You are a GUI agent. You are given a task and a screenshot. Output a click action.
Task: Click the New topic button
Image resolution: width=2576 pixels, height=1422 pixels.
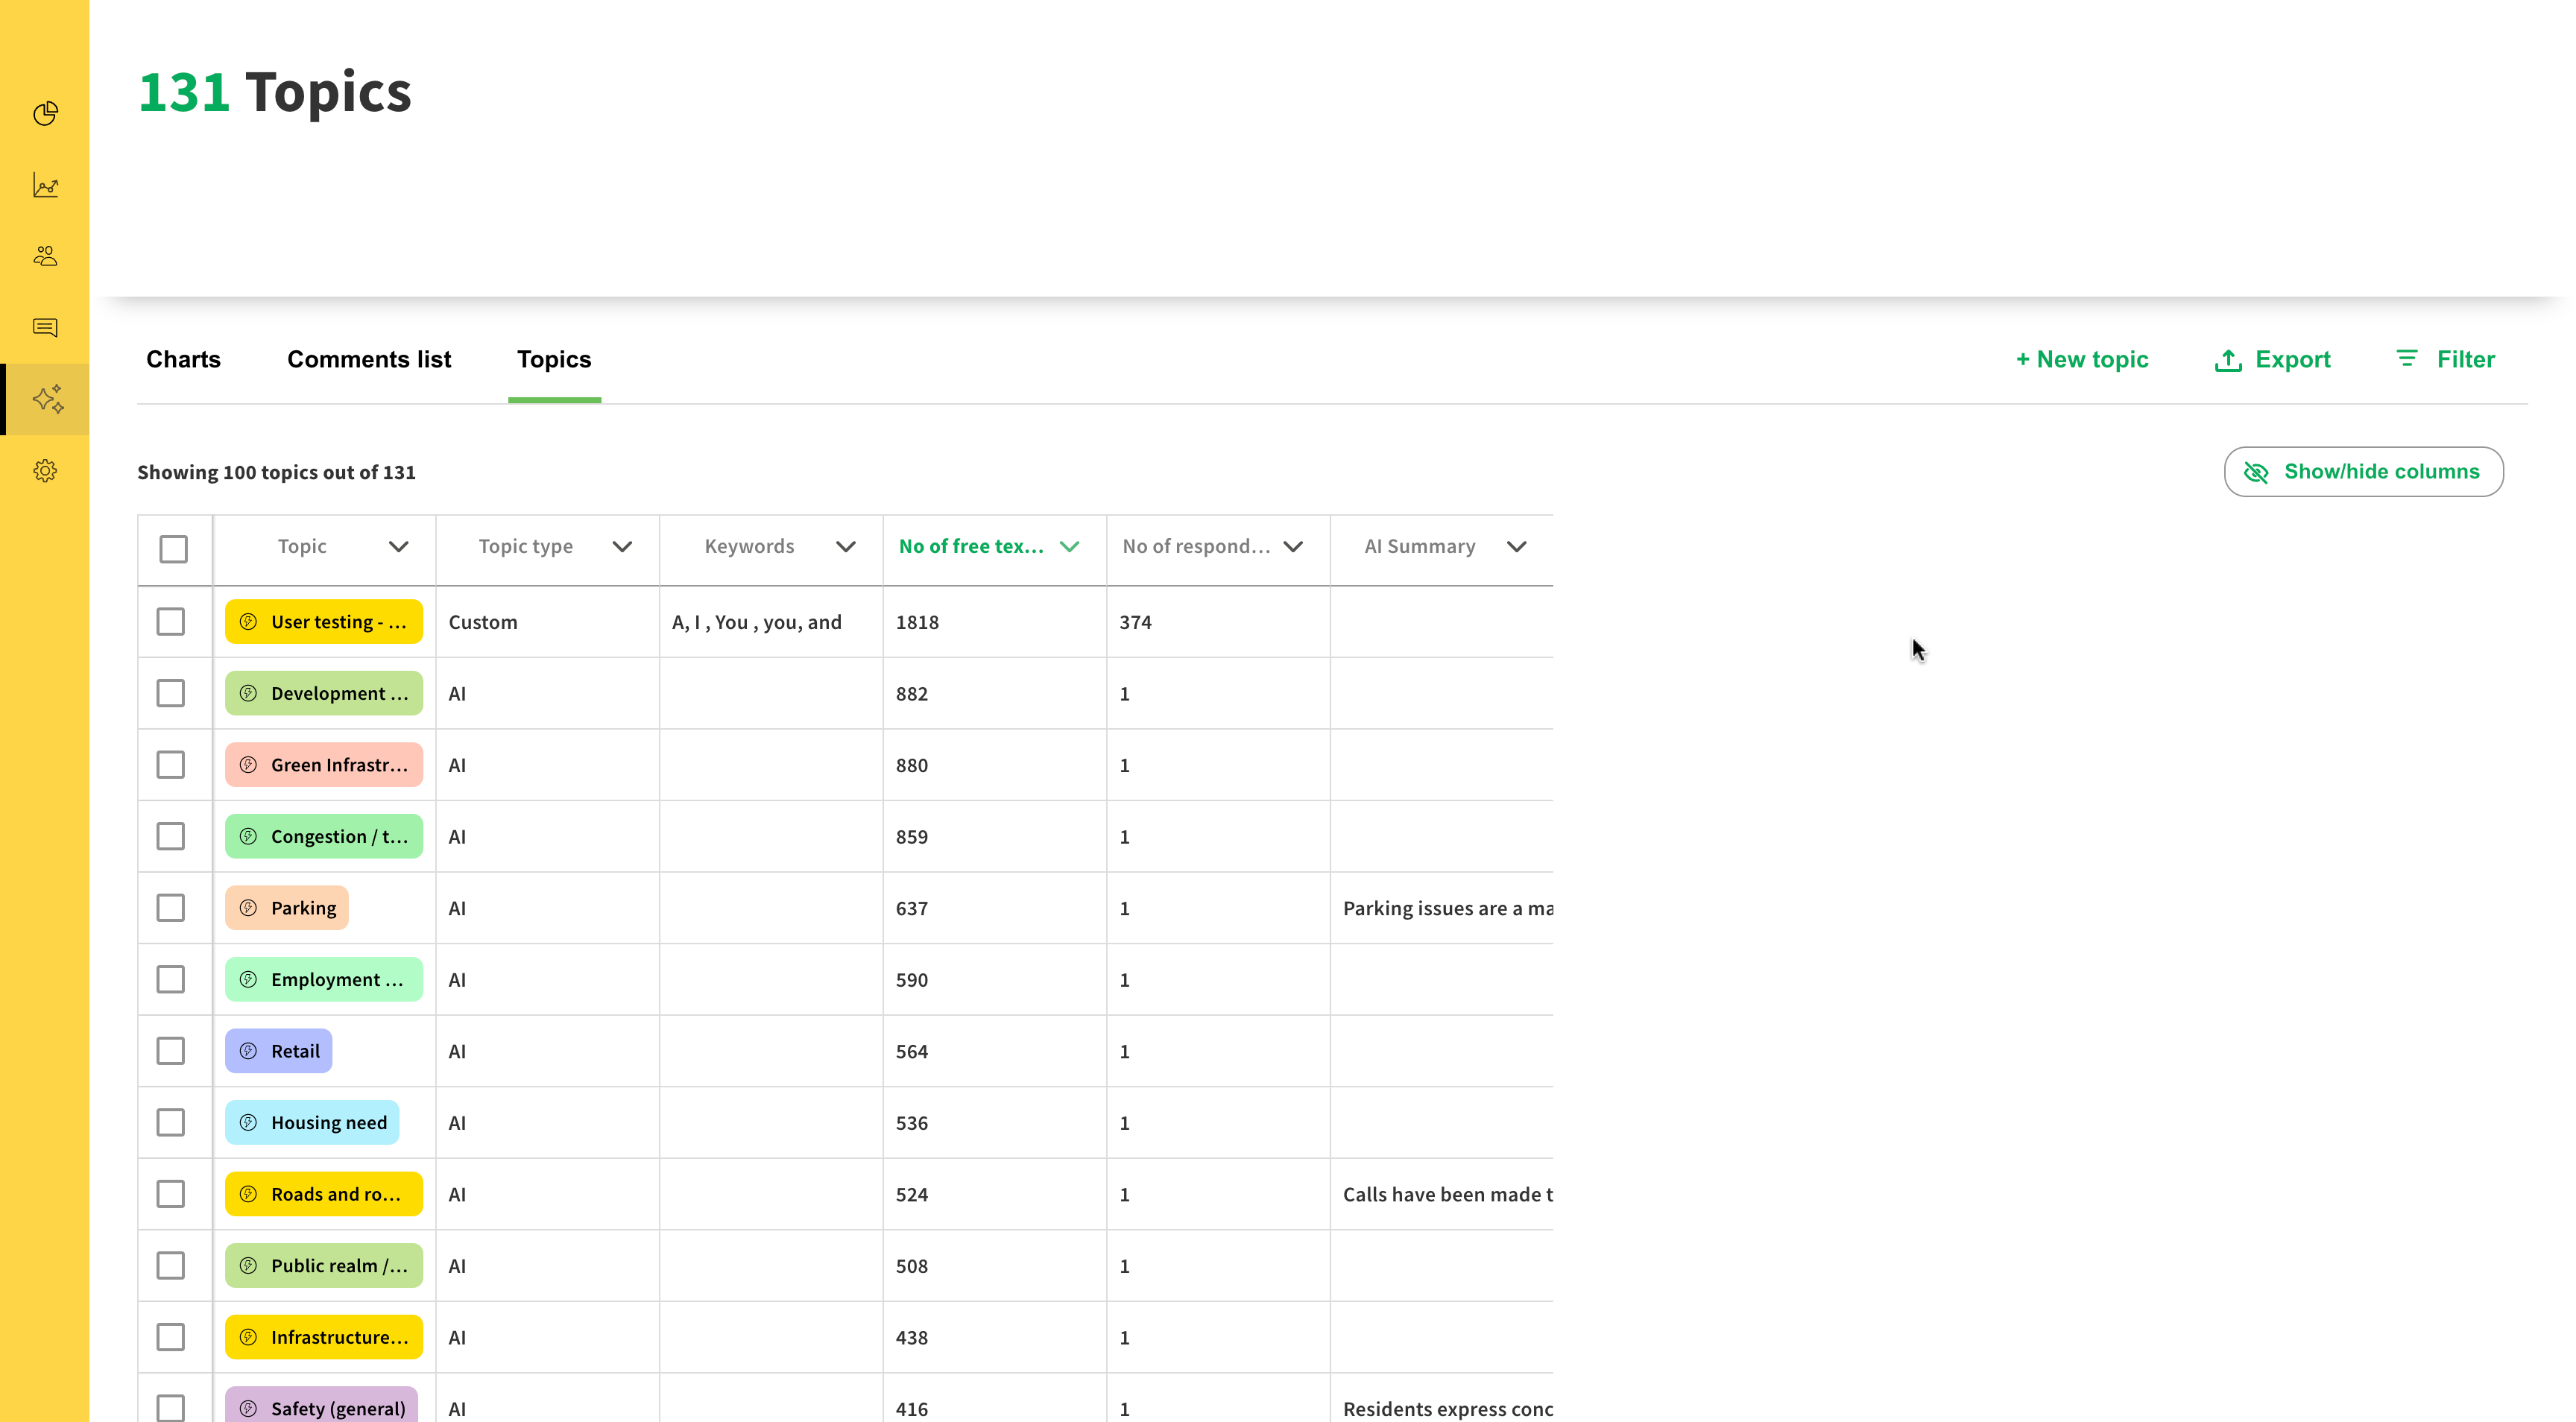2082,360
